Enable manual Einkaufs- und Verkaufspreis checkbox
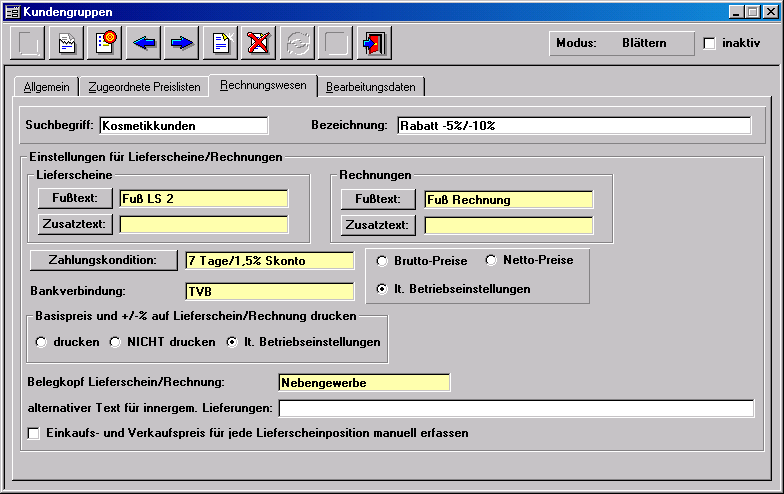784x494 pixels. click(x=34, y=434)
